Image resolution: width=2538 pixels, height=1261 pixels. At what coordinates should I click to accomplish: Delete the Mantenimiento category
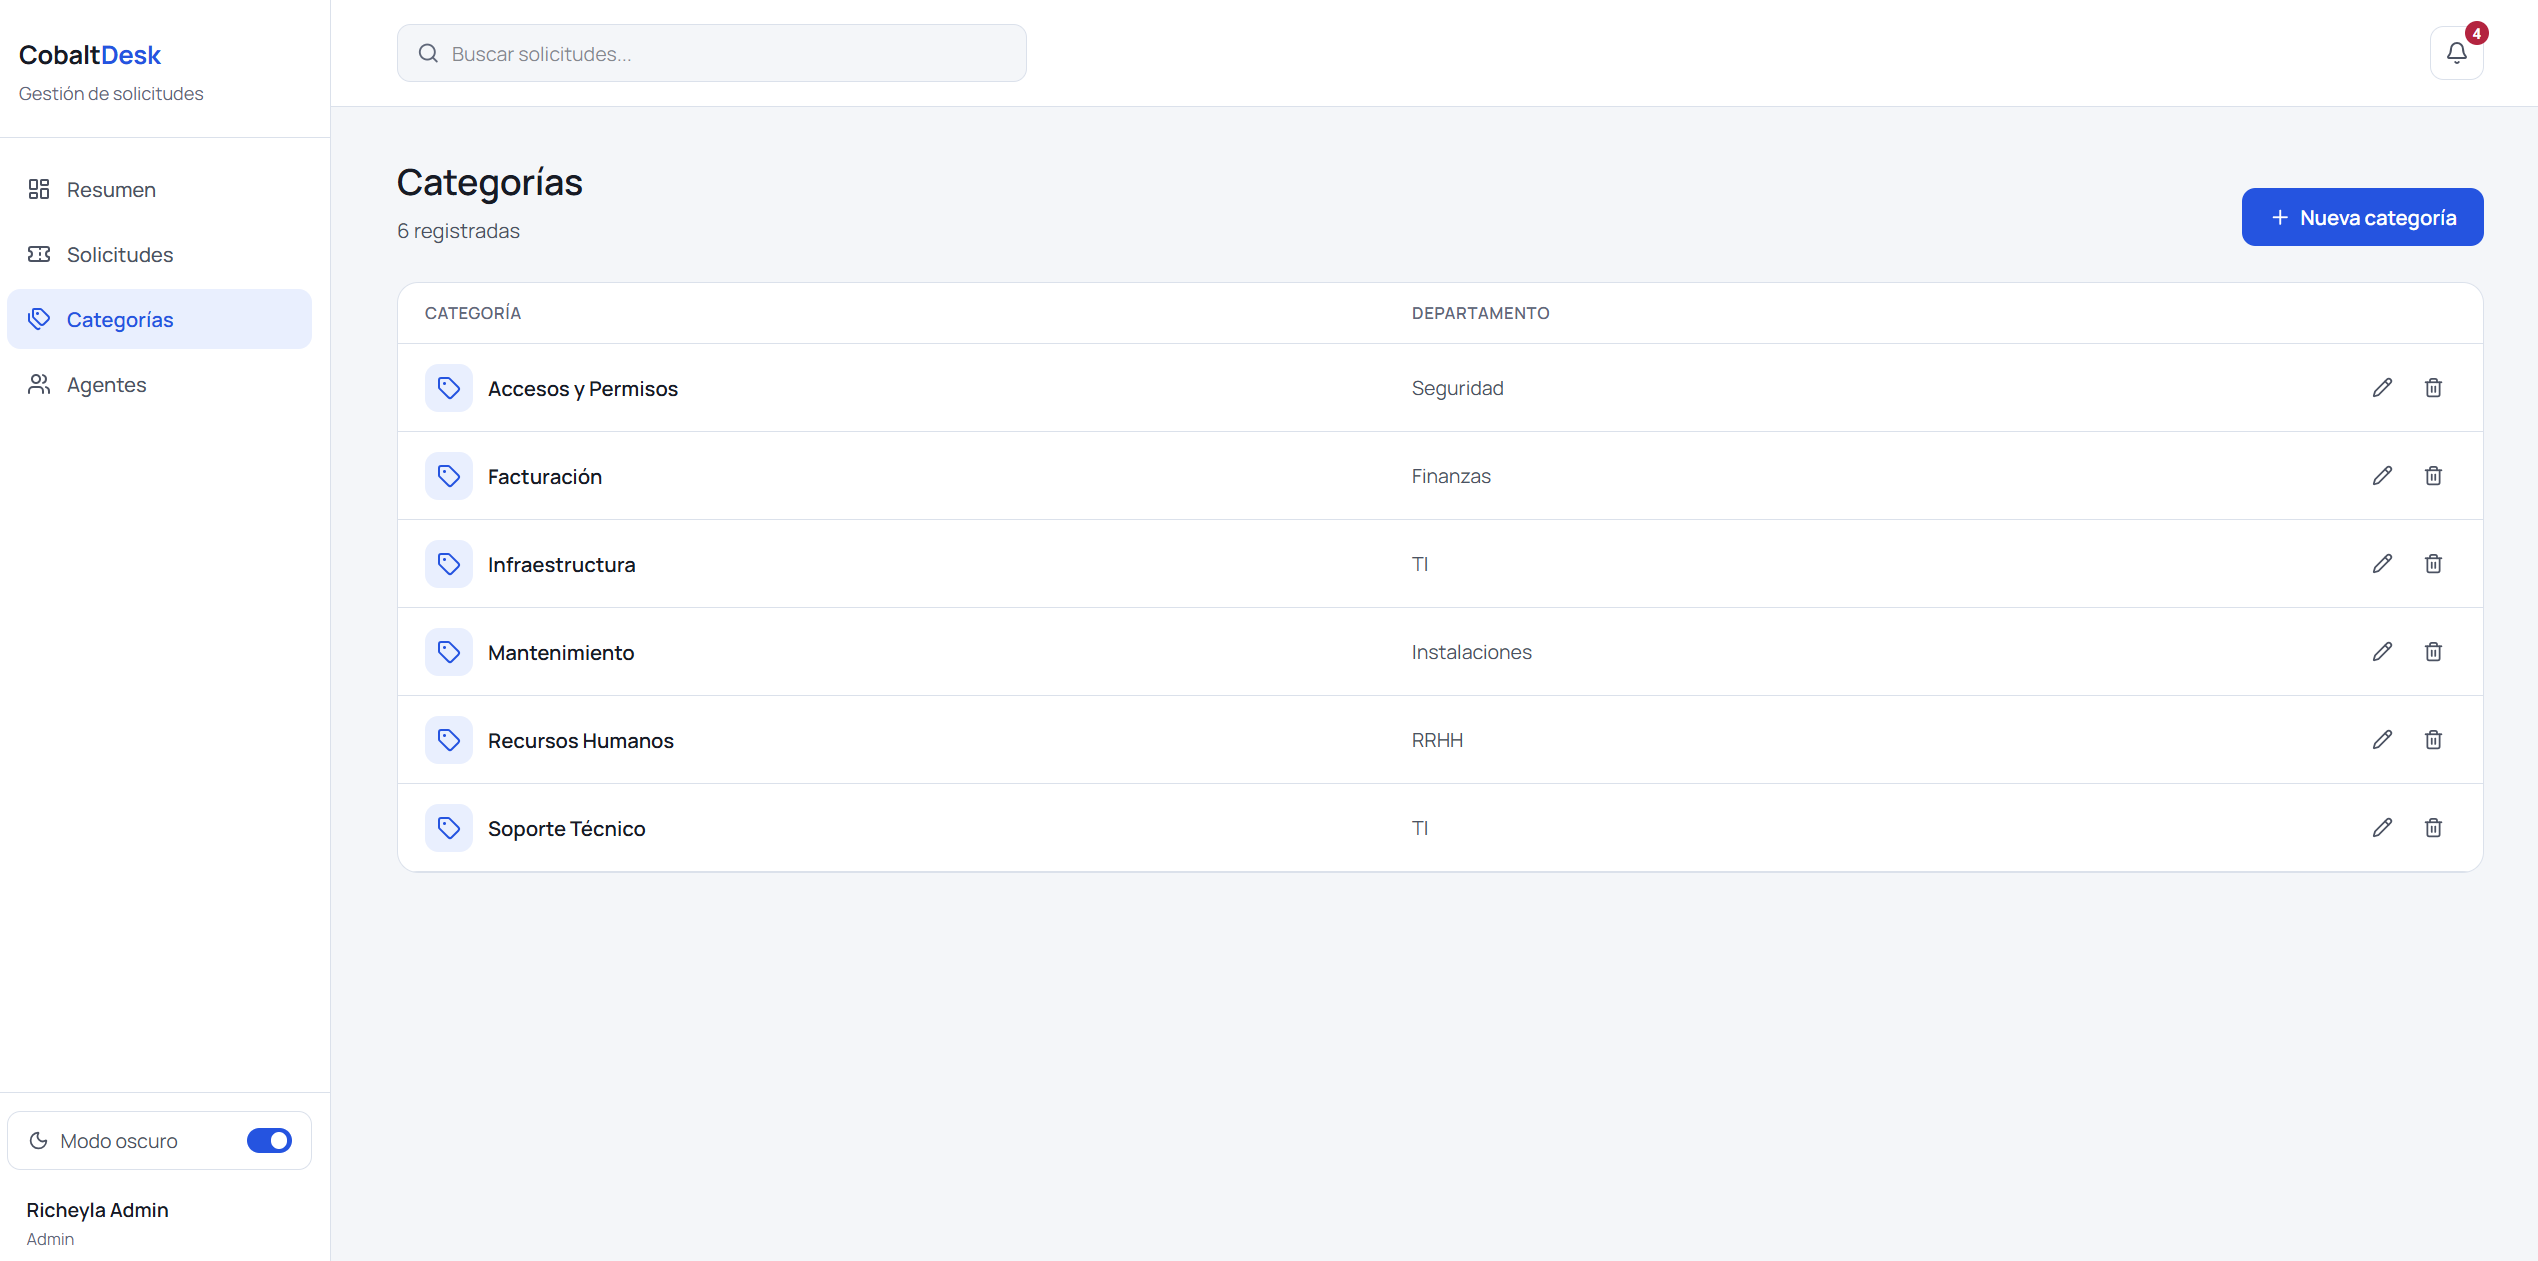[2433, 652]
